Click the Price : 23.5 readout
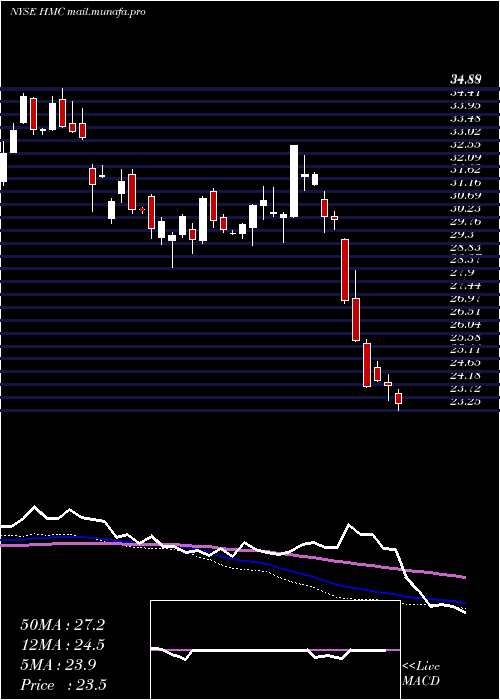 tap(63, 685)
